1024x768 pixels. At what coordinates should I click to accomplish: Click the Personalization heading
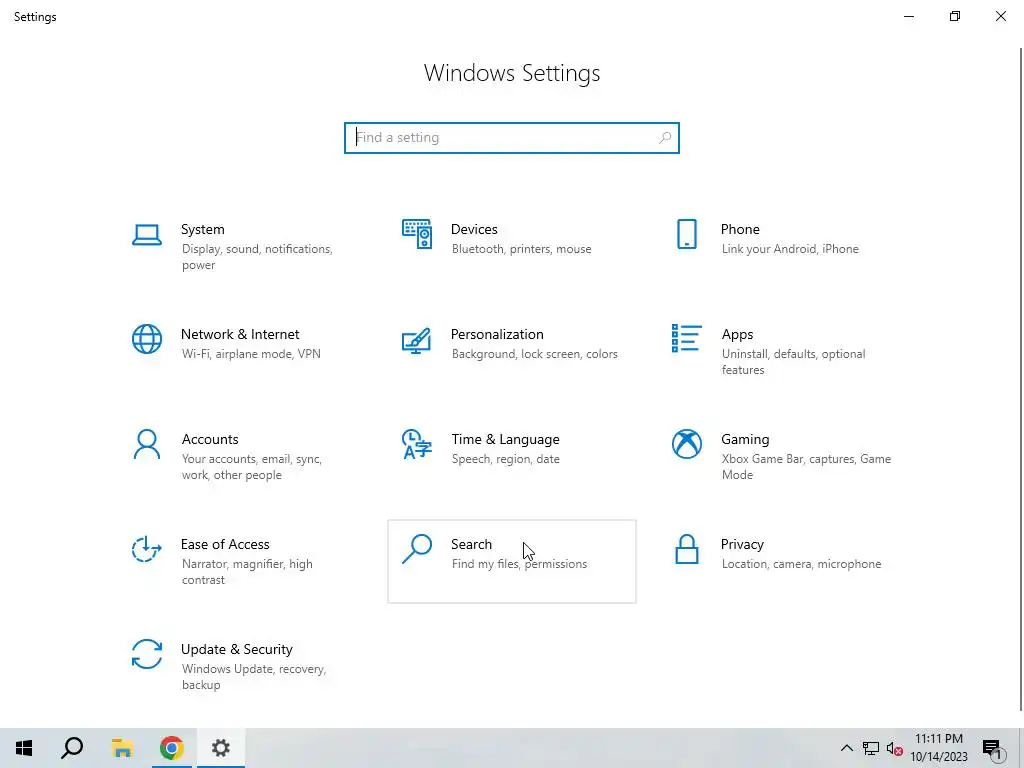[497, 334]
